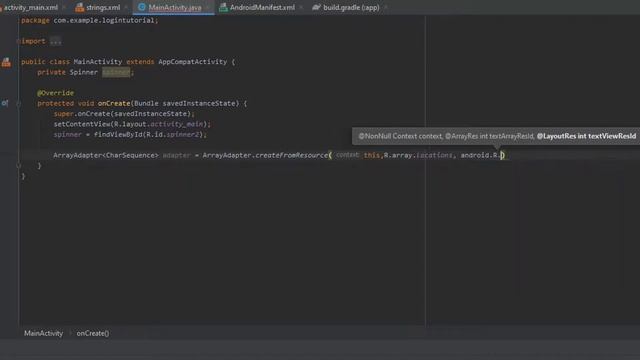The image size is (640, 360).
Task: Click the class name MainActivity in the declaration
Action: [x=98, y=62]
